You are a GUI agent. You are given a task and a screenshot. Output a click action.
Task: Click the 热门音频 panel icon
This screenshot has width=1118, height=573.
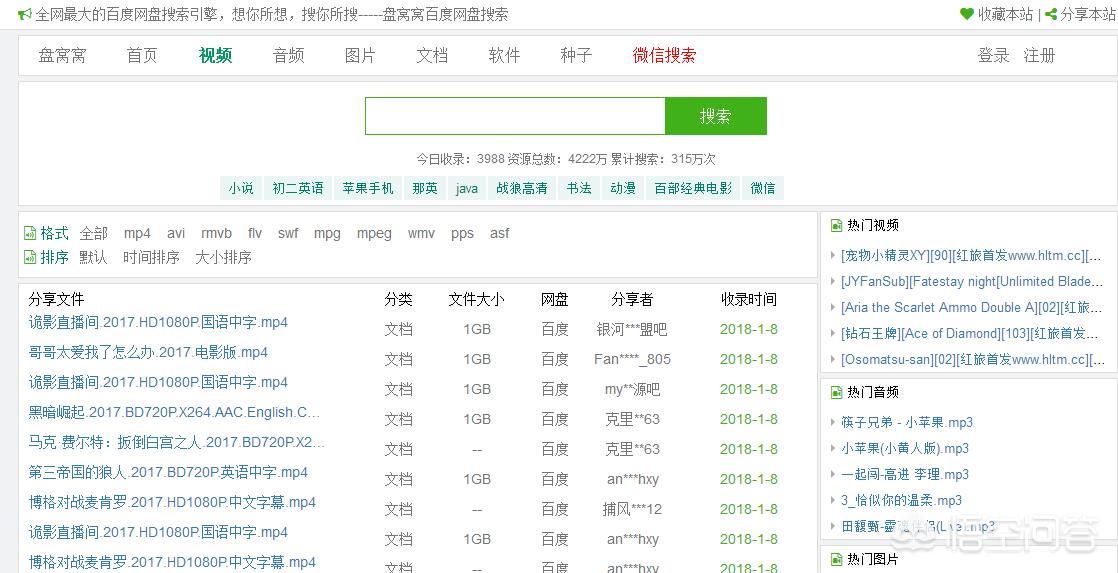click(836, 392)
